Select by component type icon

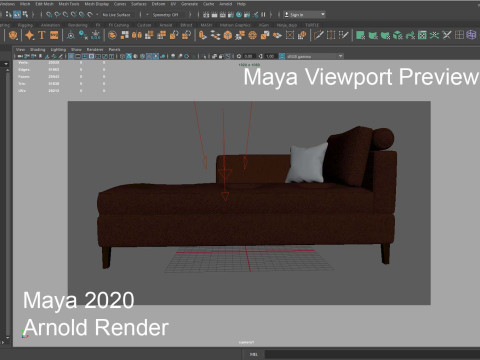(25, 14)
